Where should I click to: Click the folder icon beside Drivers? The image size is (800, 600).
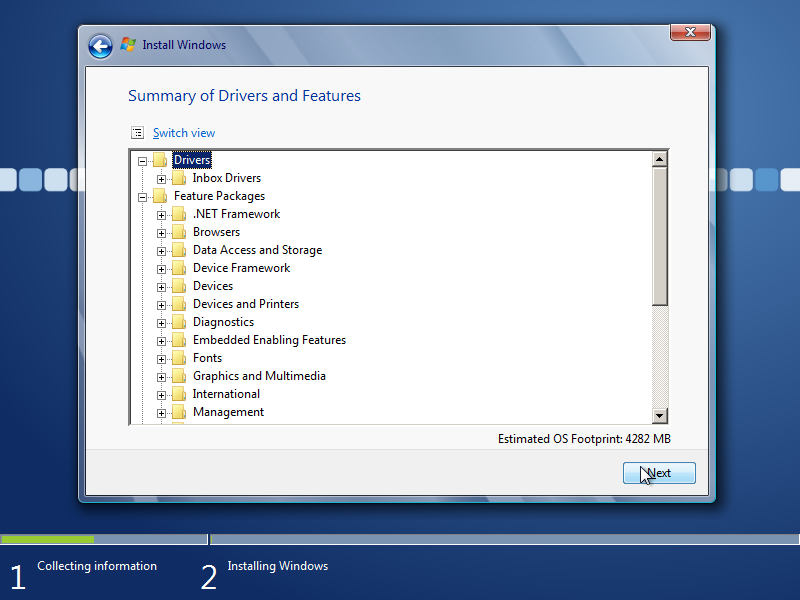point(161,159)
